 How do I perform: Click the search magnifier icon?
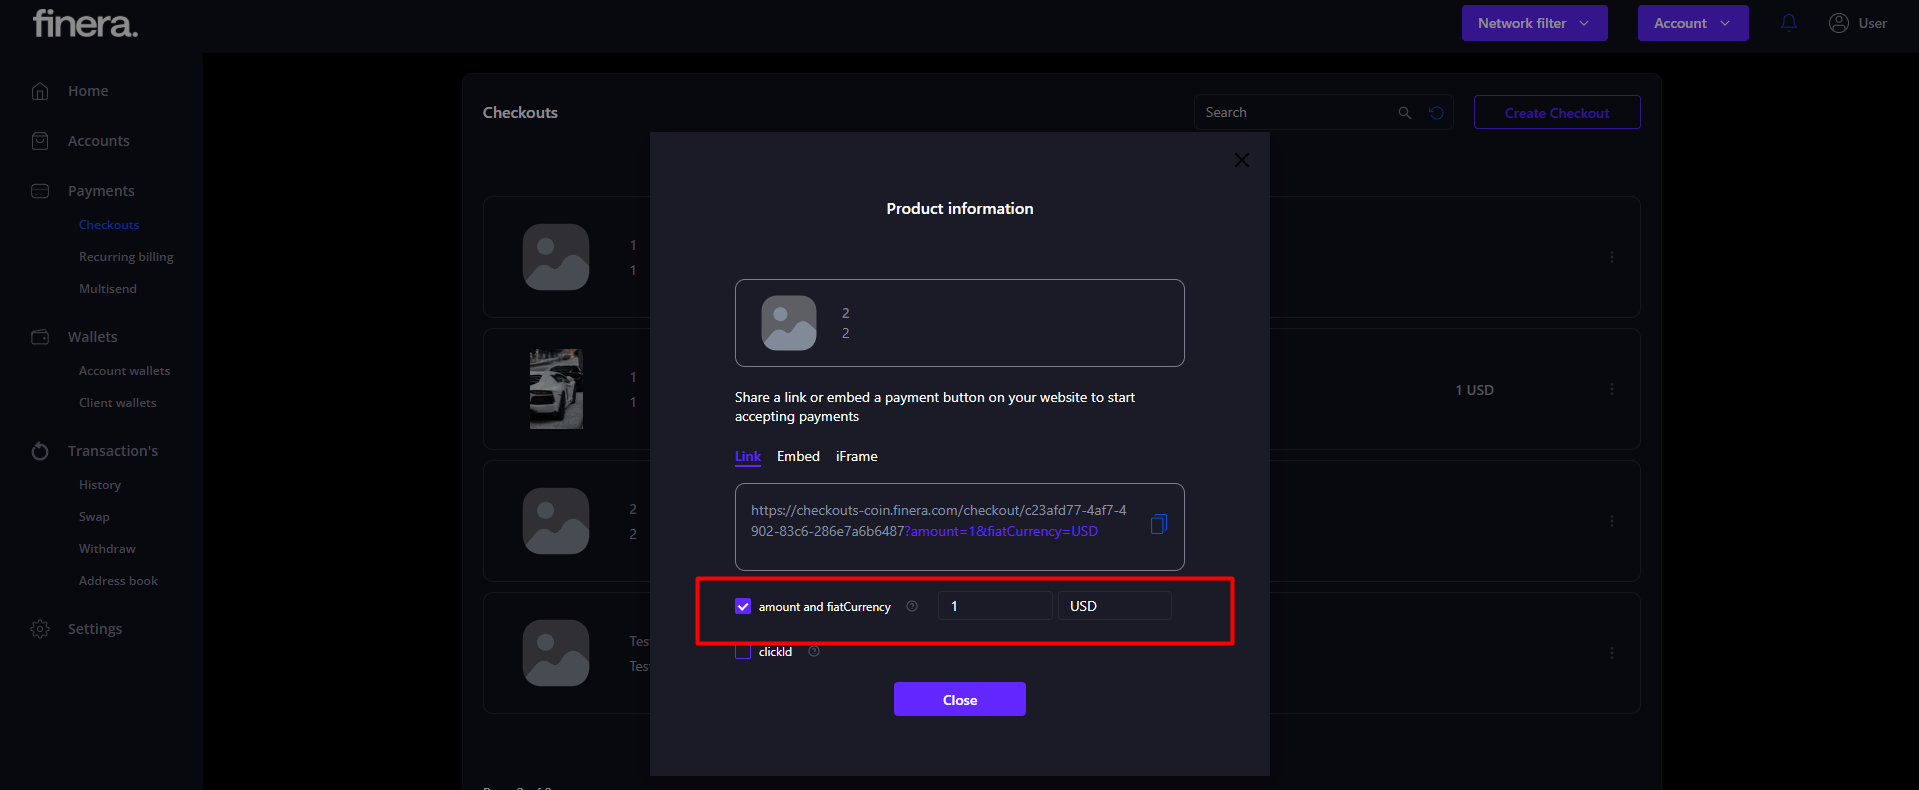[1405, 113]
